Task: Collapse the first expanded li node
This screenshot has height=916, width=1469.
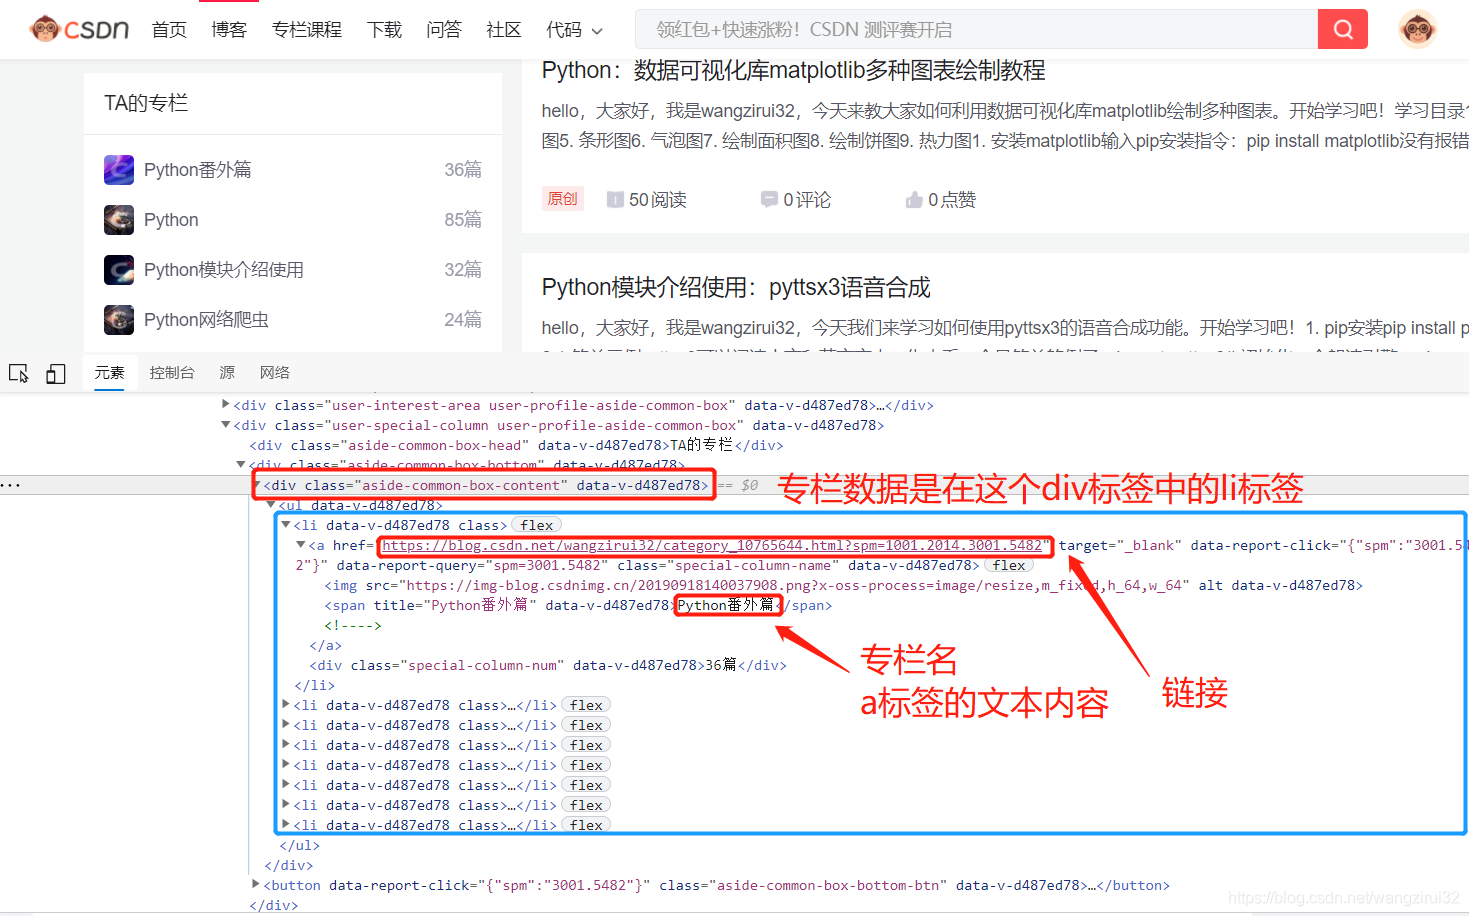Action: [286, 525]
